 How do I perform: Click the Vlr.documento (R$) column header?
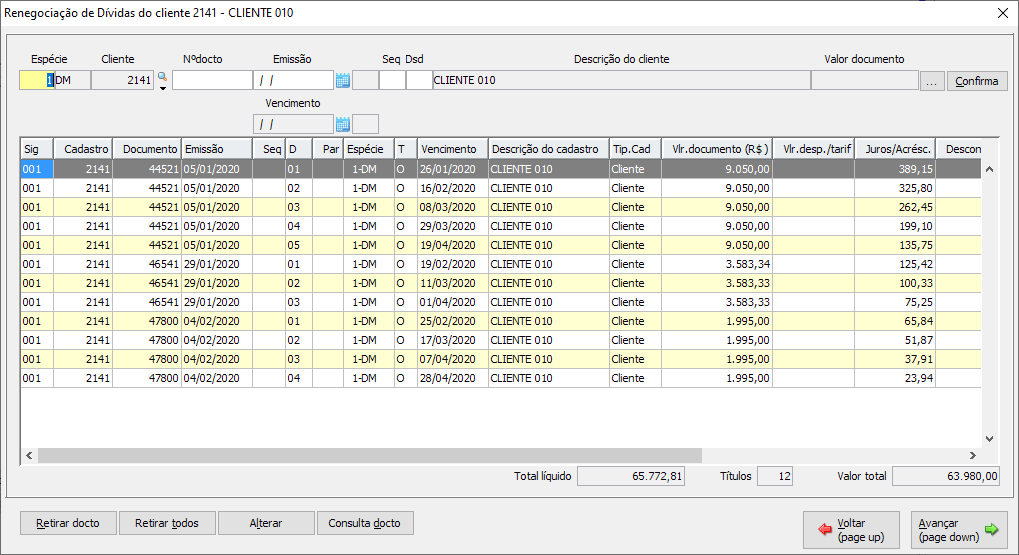pyautogui.click(x=716, y=149)
